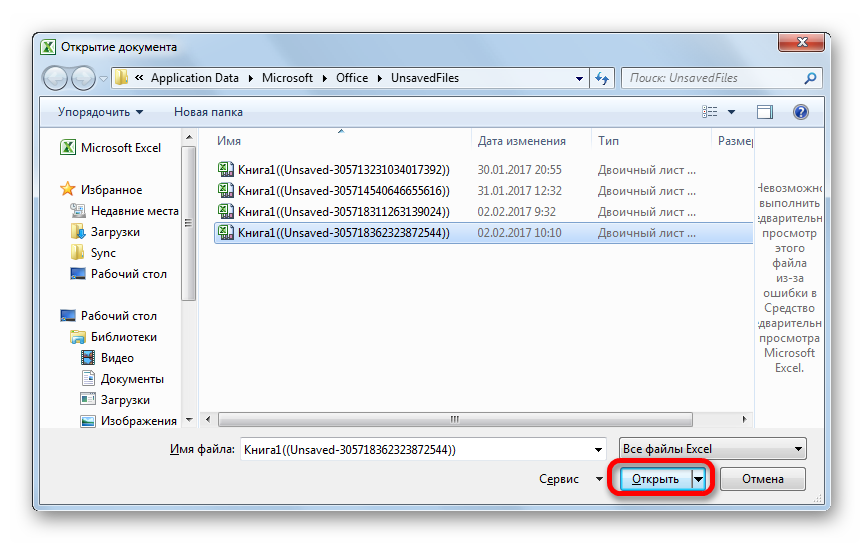864x544 pixels.
Task: Expand the Упорядочить menu
Action: click(100, 112)
